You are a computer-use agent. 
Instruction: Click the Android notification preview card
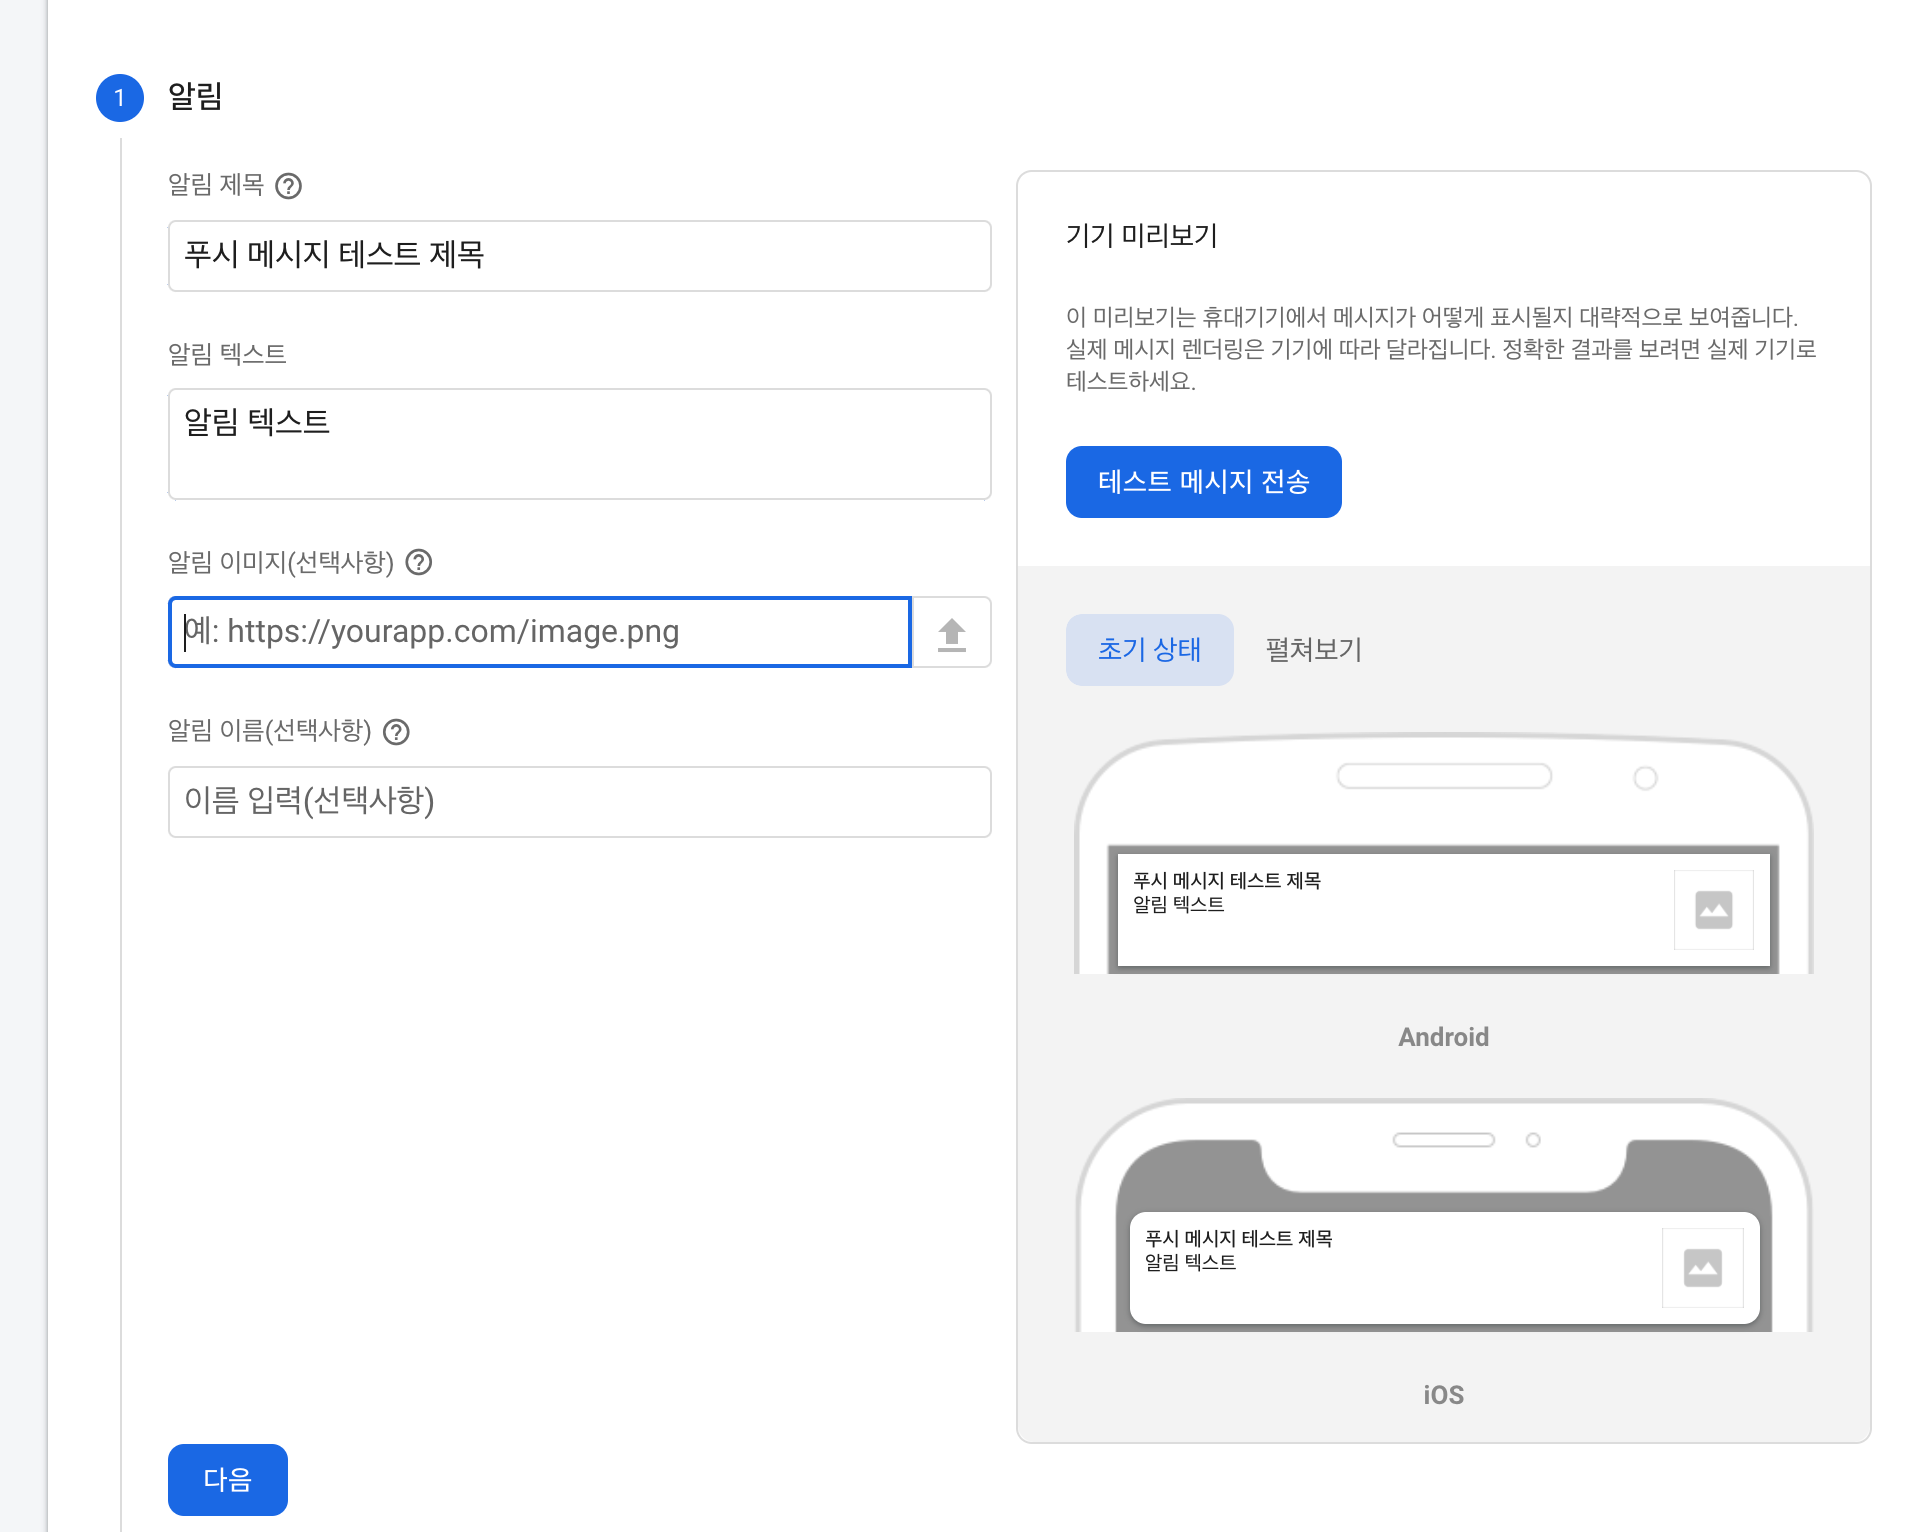(1443, 910)
